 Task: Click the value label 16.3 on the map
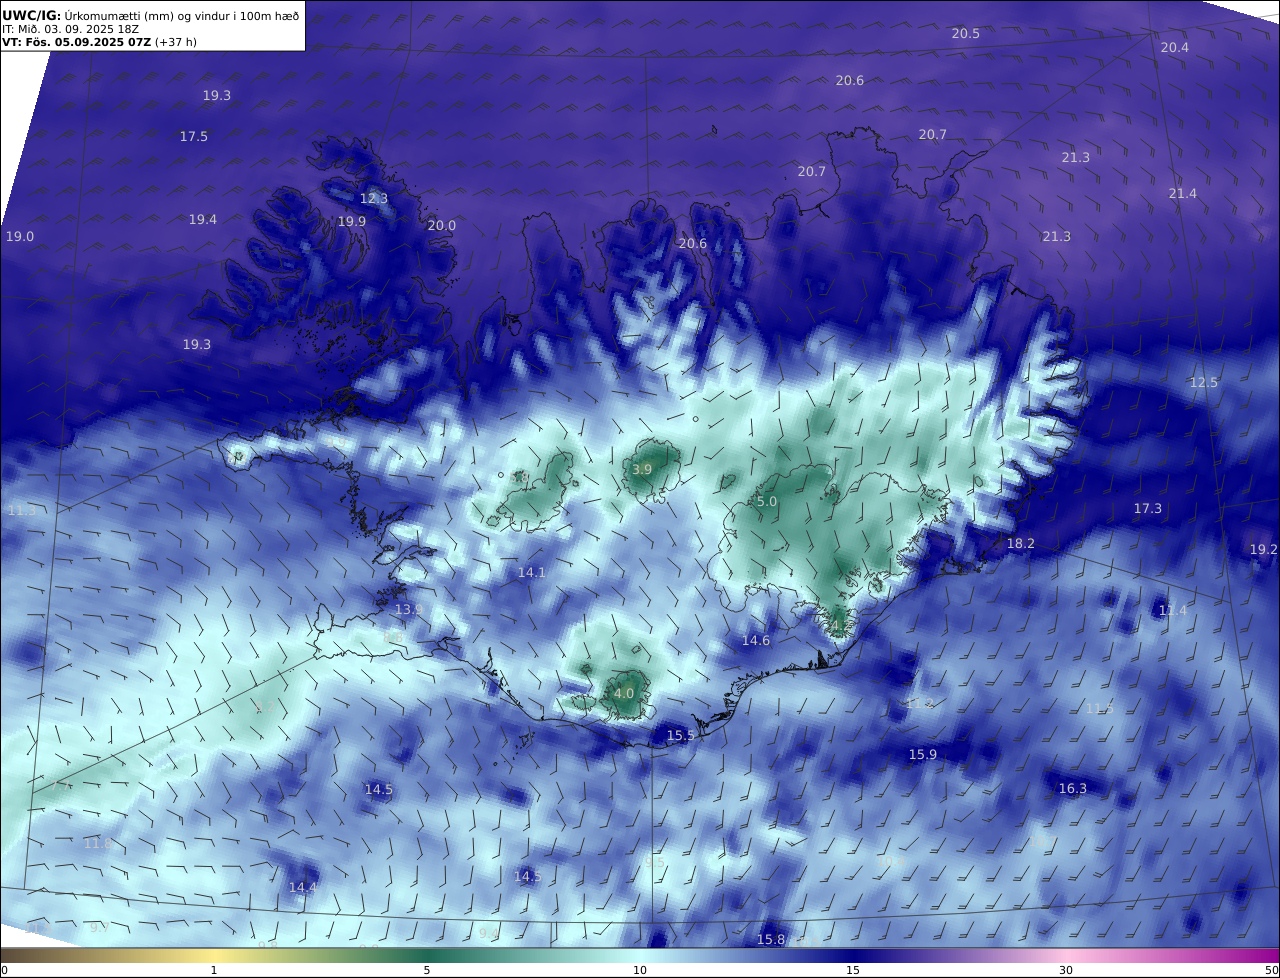(1073, 789)
